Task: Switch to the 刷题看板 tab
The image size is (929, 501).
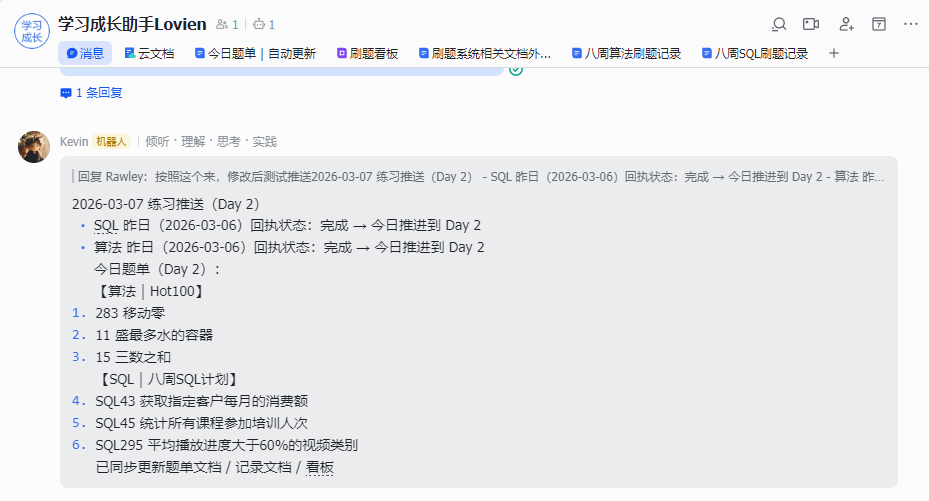Action: tap(367, 54)
